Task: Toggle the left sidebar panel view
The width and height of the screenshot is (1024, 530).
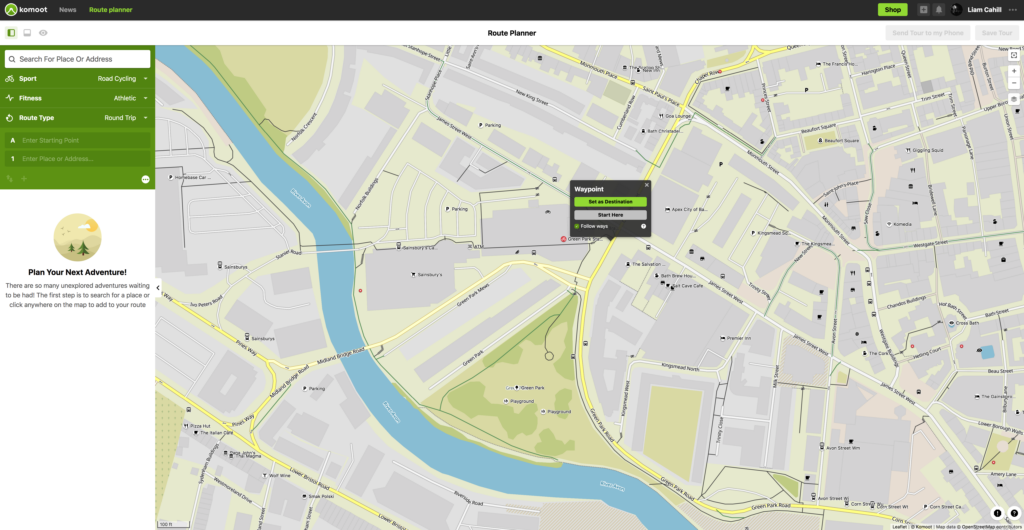Action: click(x=11, y=33)
